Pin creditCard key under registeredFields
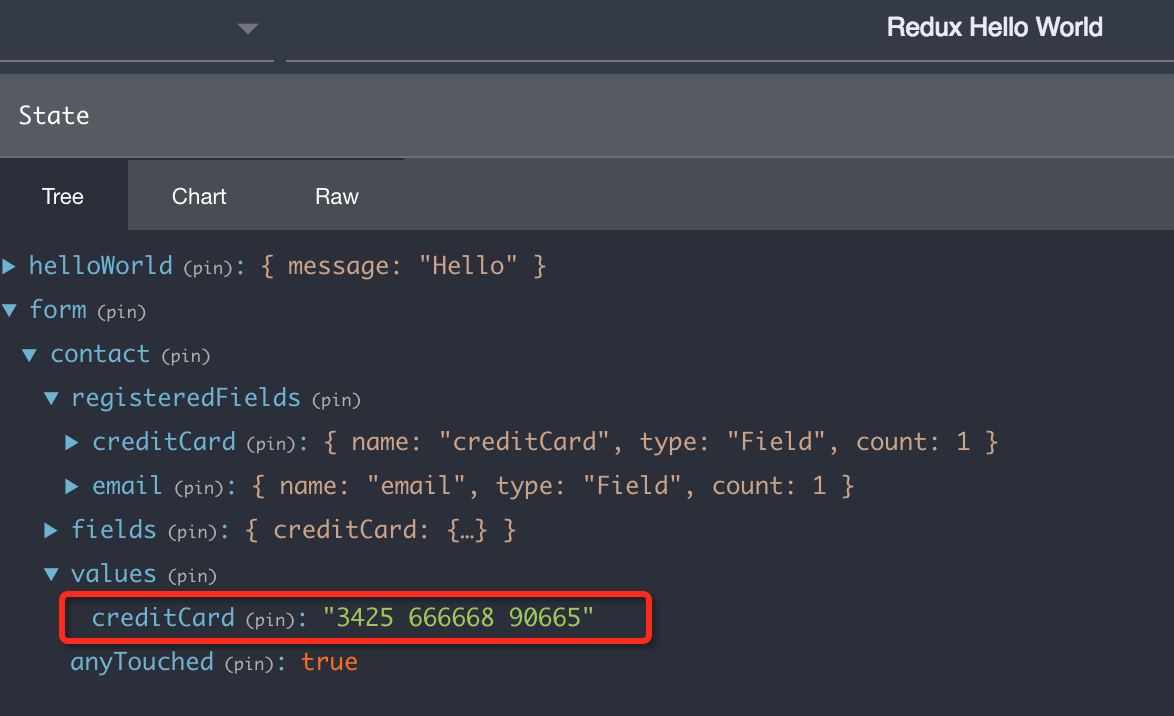This screenshot has width=1174, height=716. click(x=271, y=444)
